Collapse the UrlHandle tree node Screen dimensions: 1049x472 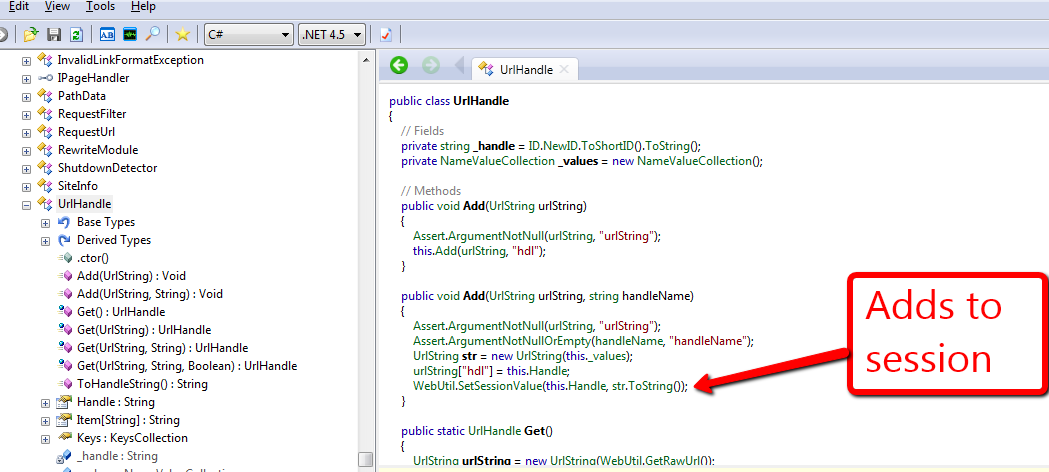(26, 204)
